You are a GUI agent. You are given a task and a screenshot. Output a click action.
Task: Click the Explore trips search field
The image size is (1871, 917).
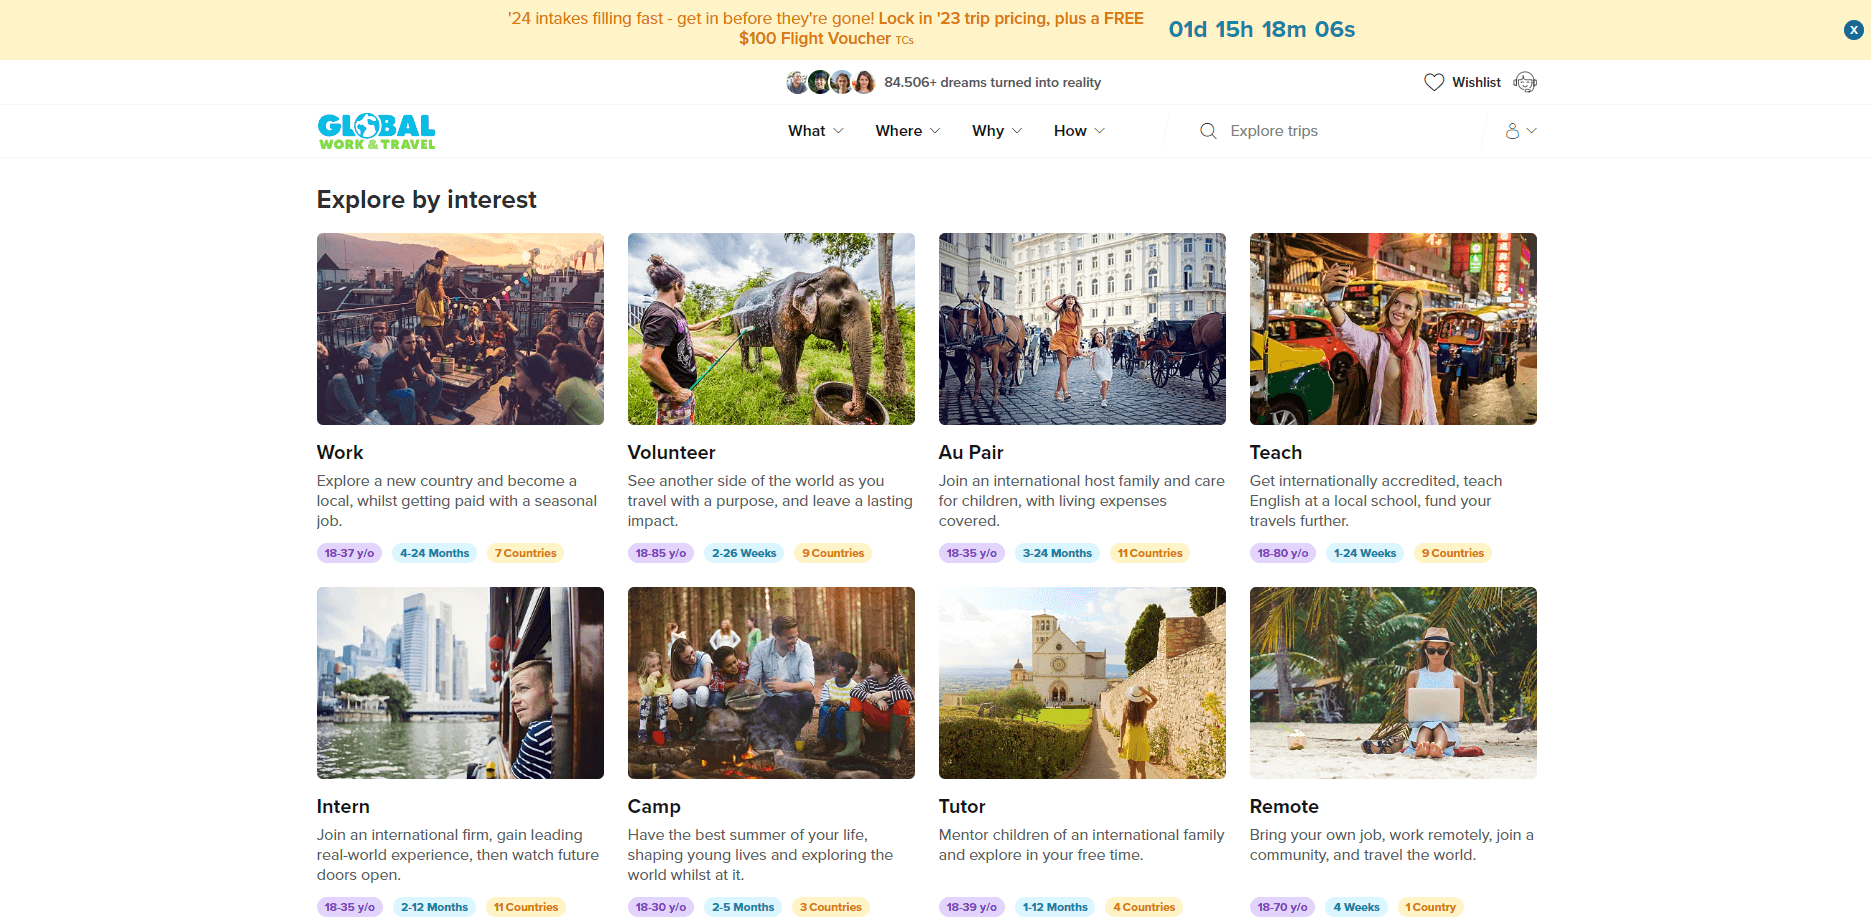(x=1340, y=131)
